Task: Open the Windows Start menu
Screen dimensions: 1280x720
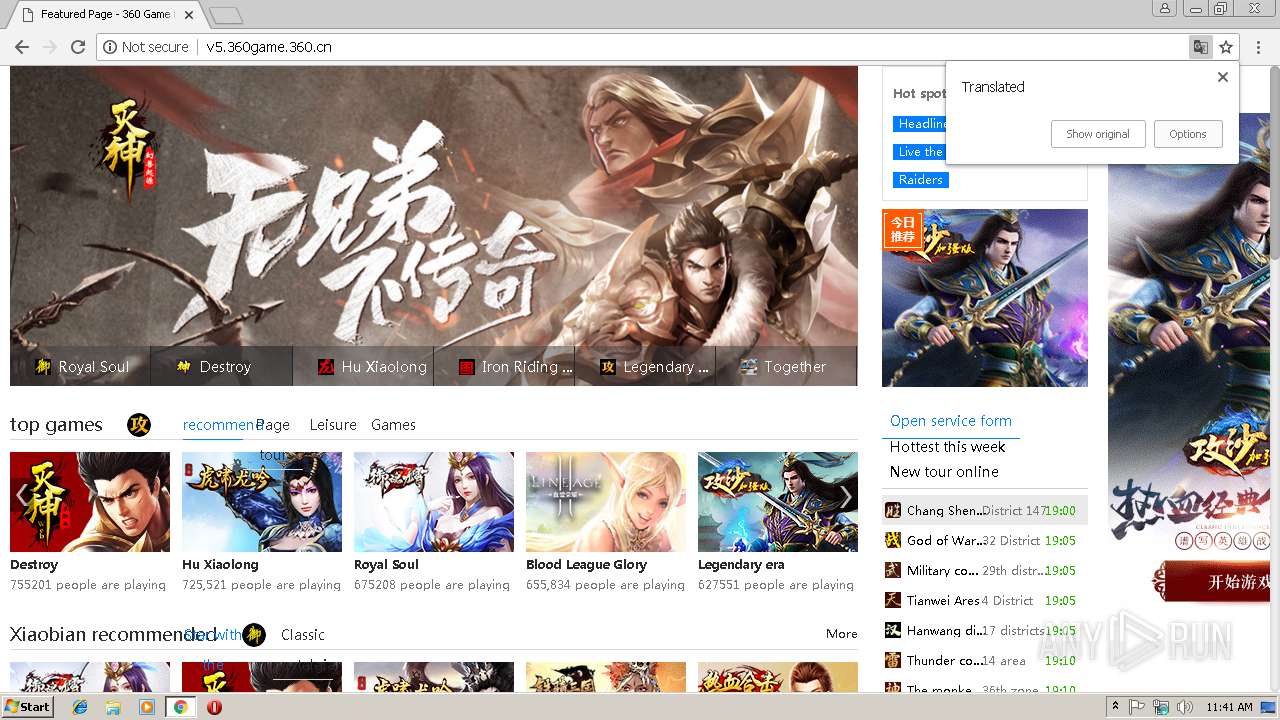Action: click(x=27, y=707)
